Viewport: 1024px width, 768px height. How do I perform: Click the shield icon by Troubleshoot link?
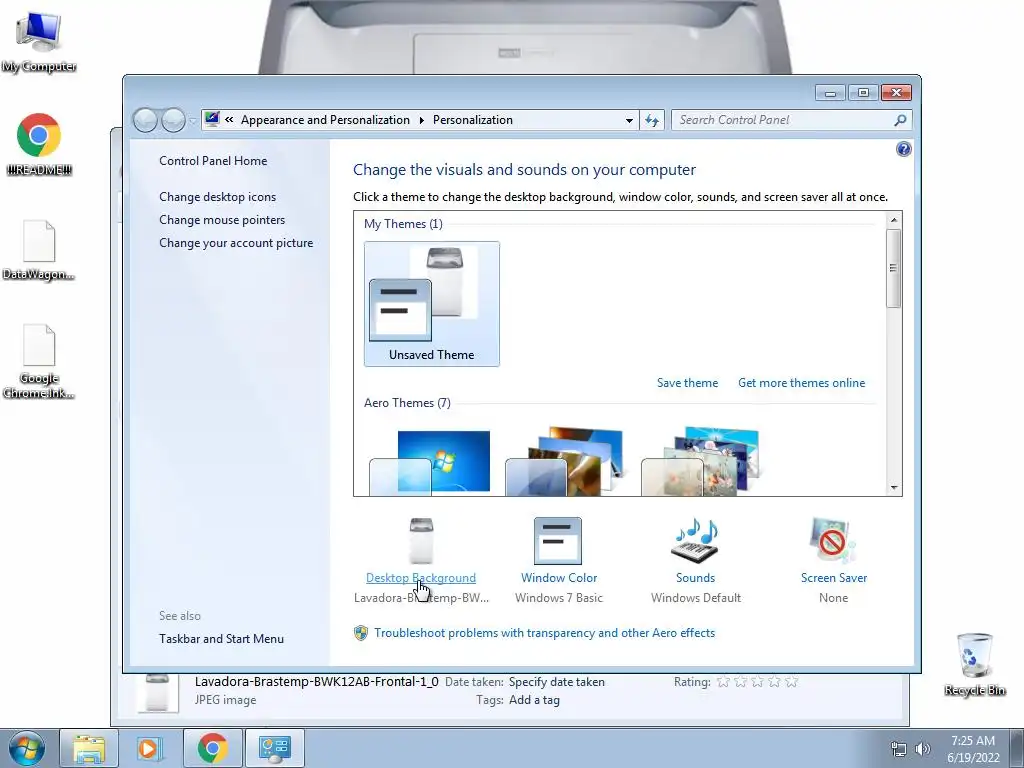(x=360, y=633)
